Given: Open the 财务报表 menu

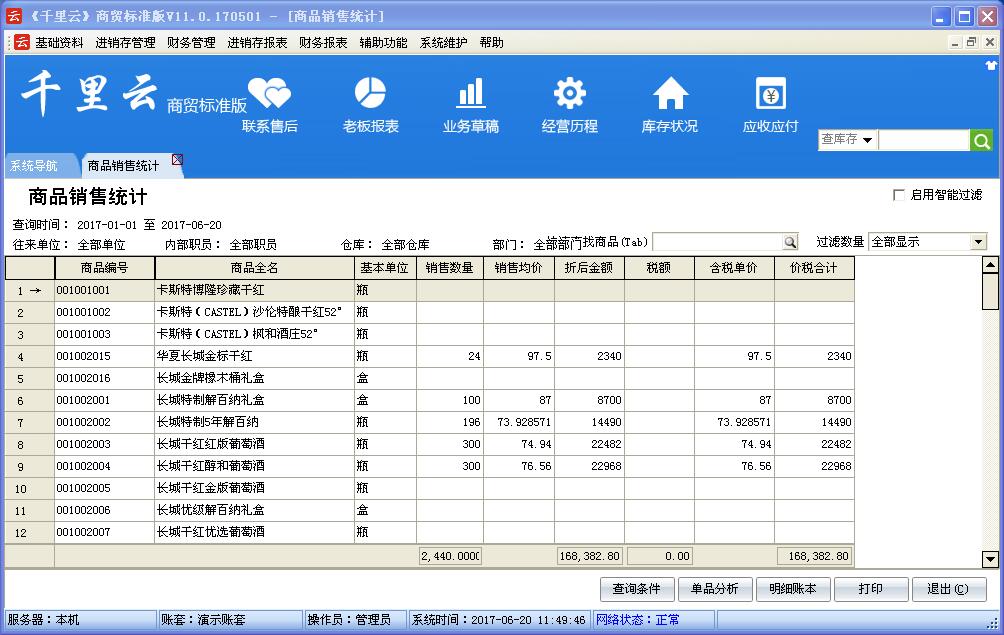Looking at the screenshot, I should click(323, 43).
